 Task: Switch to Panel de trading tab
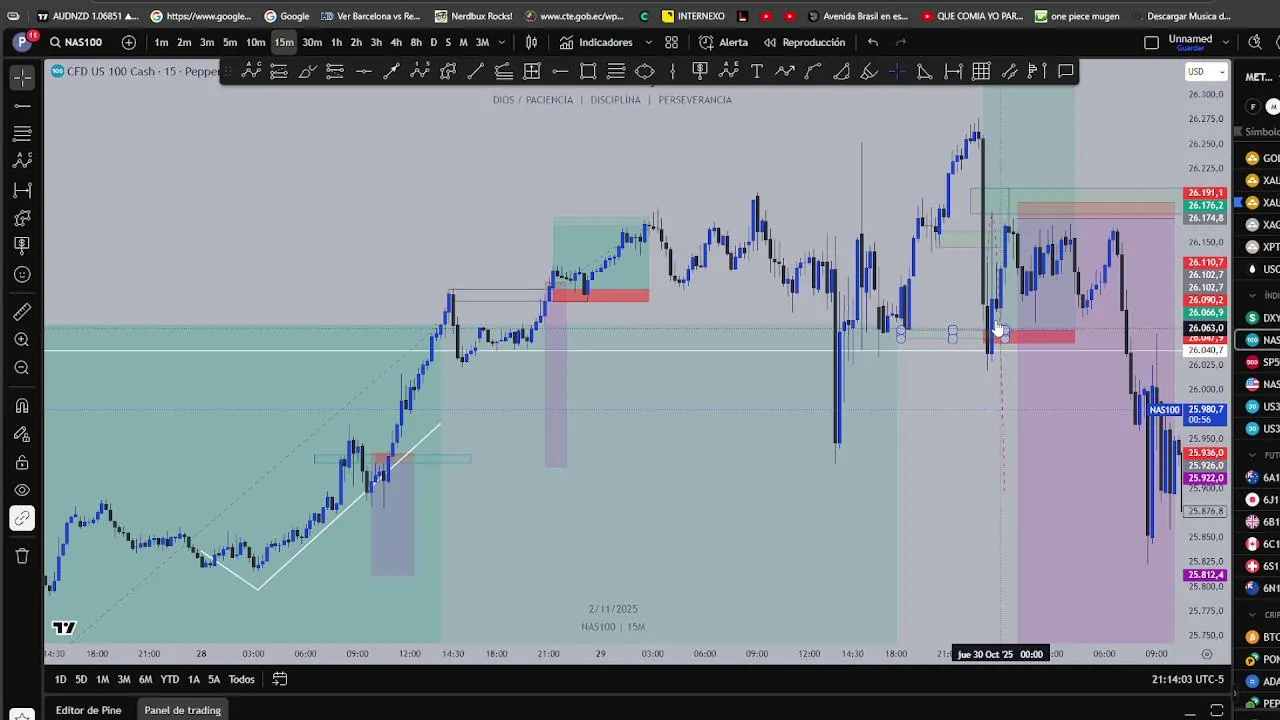[x=182, y=710]
